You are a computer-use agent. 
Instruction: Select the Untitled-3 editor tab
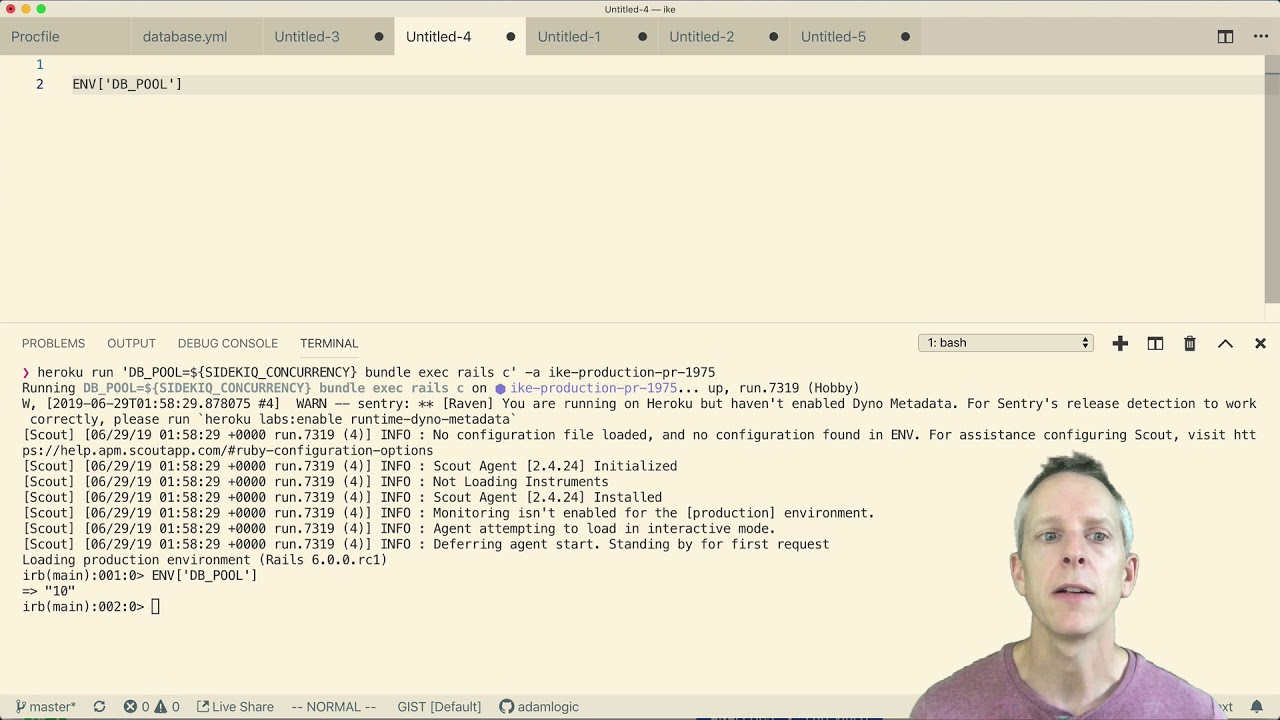pos(307,37)
